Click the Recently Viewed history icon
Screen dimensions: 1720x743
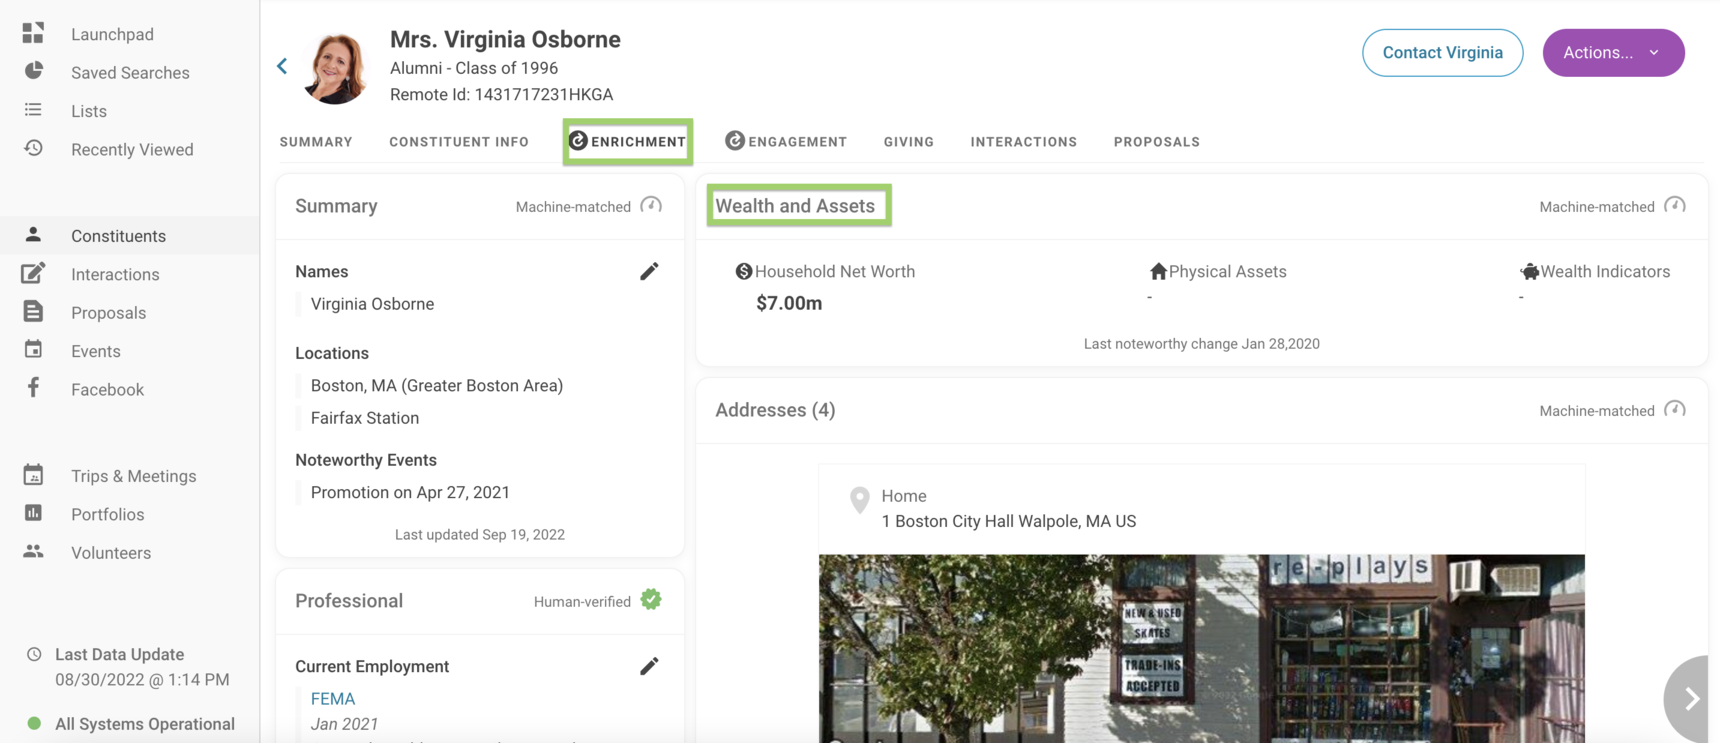pos(33,148)
